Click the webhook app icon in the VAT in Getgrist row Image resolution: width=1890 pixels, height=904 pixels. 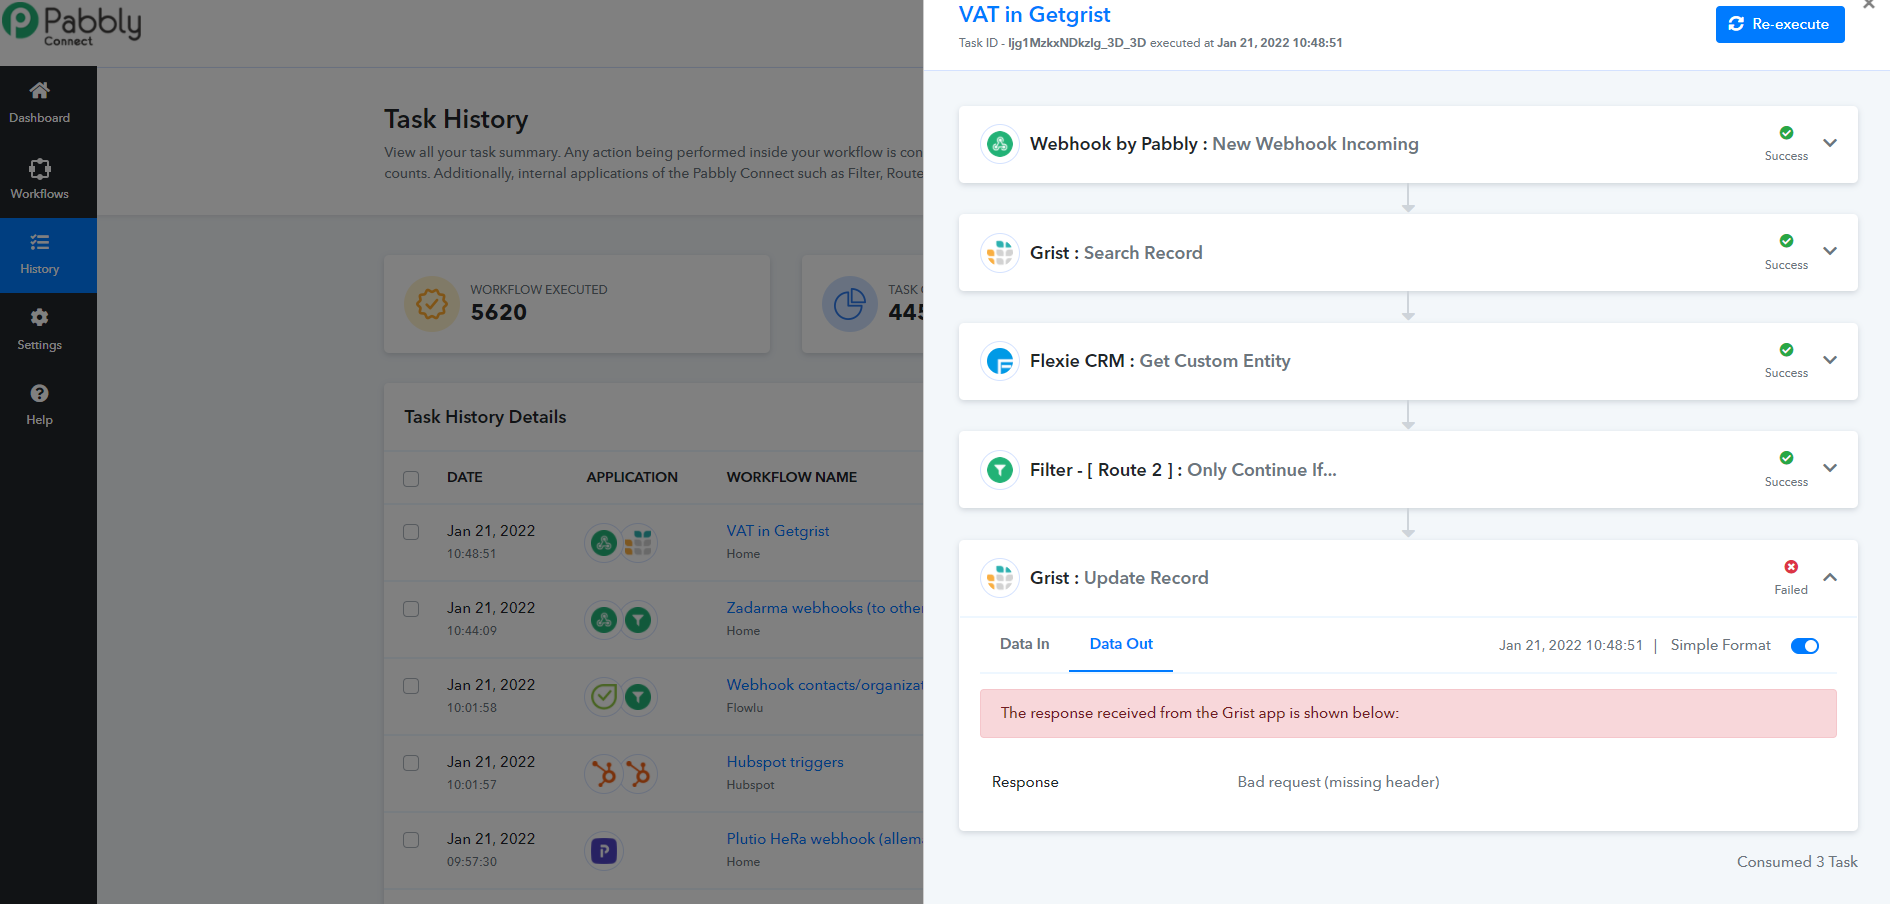tap(604, 543)
